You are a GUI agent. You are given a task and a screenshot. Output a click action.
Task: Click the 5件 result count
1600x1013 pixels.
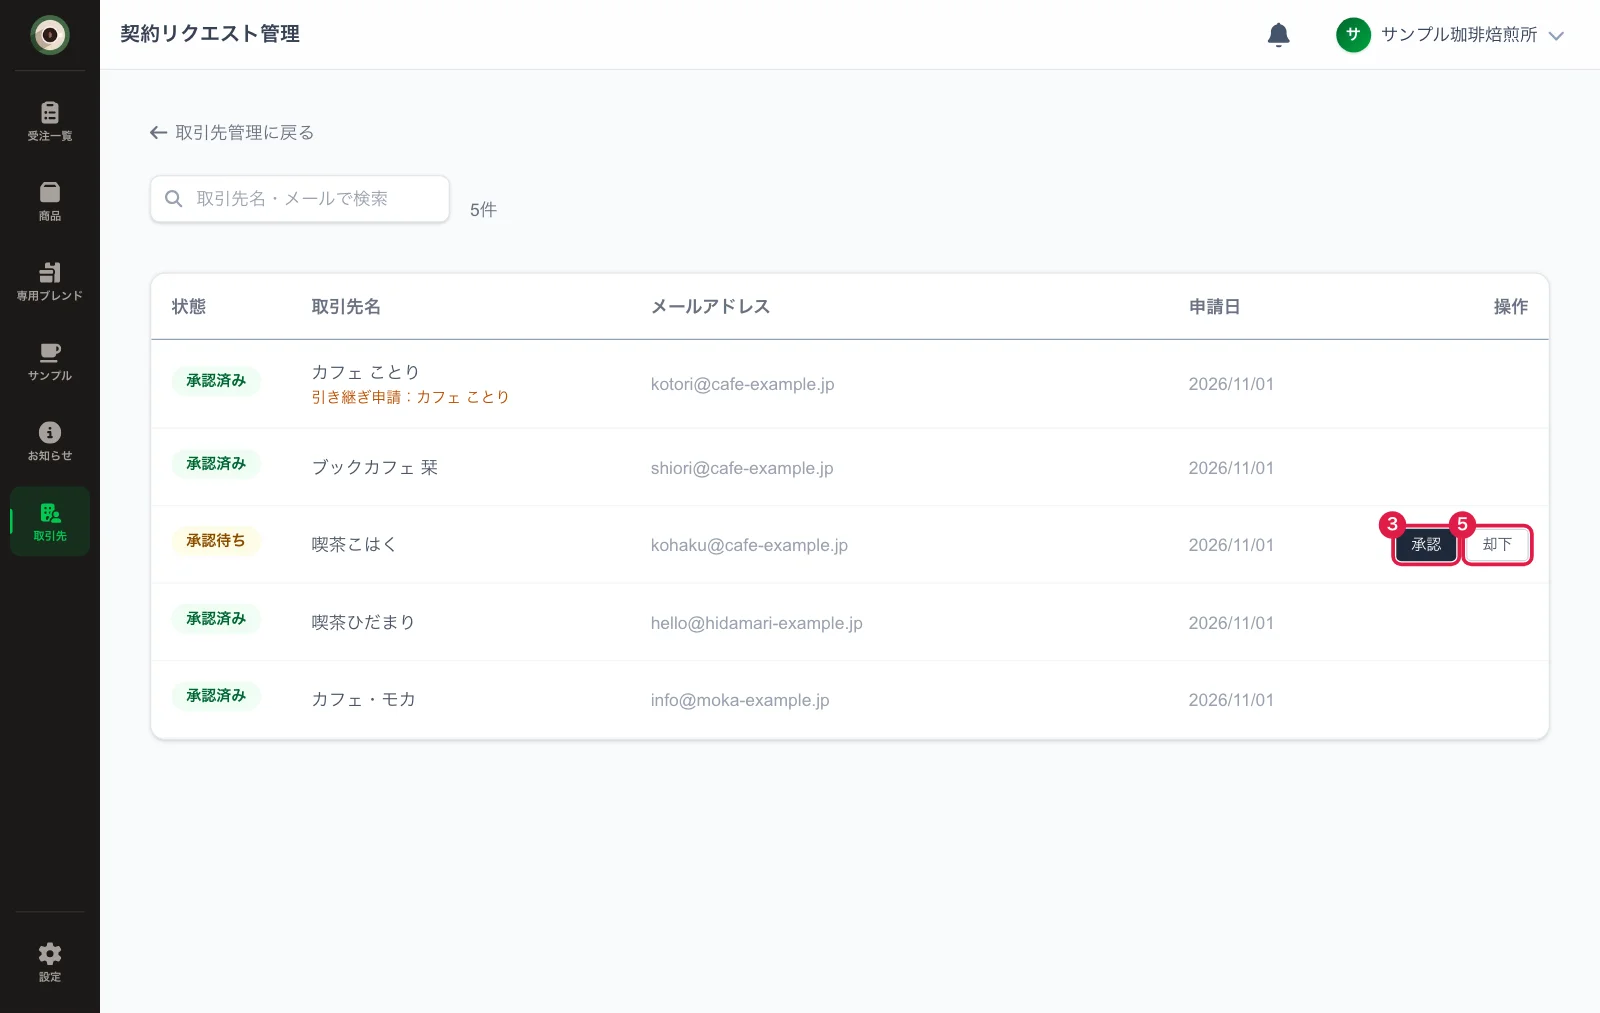(483, 210)
